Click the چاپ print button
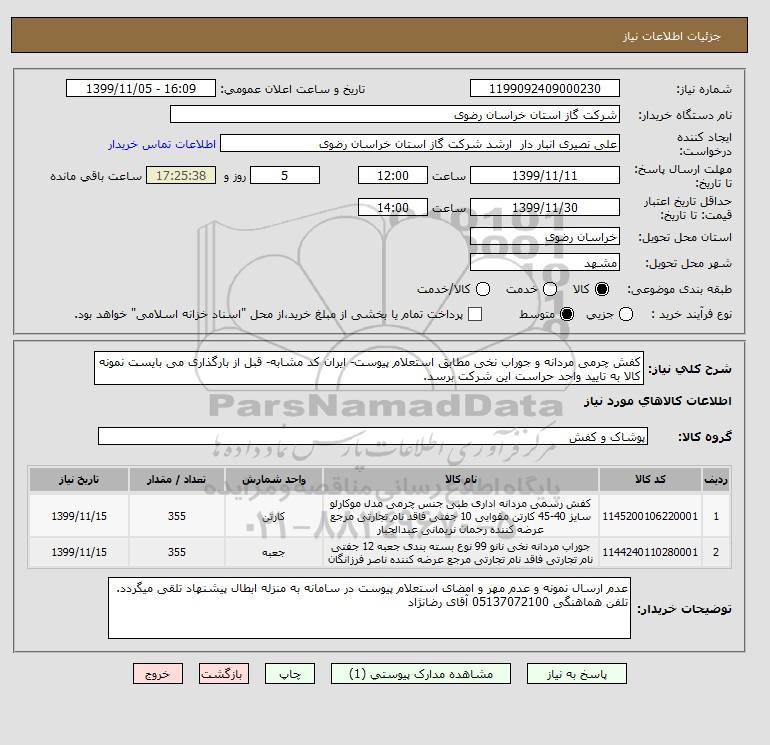The width and height of the screenshot is (770, 745). pos(290,674)
